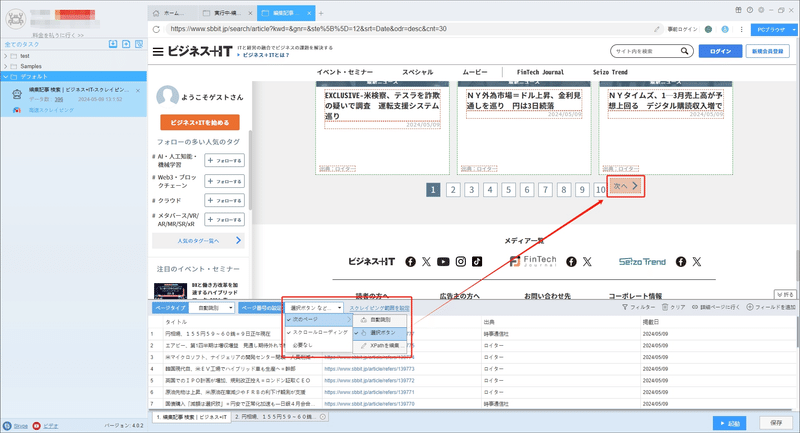Close the task item in the デフォルト folder

[138, 90]
